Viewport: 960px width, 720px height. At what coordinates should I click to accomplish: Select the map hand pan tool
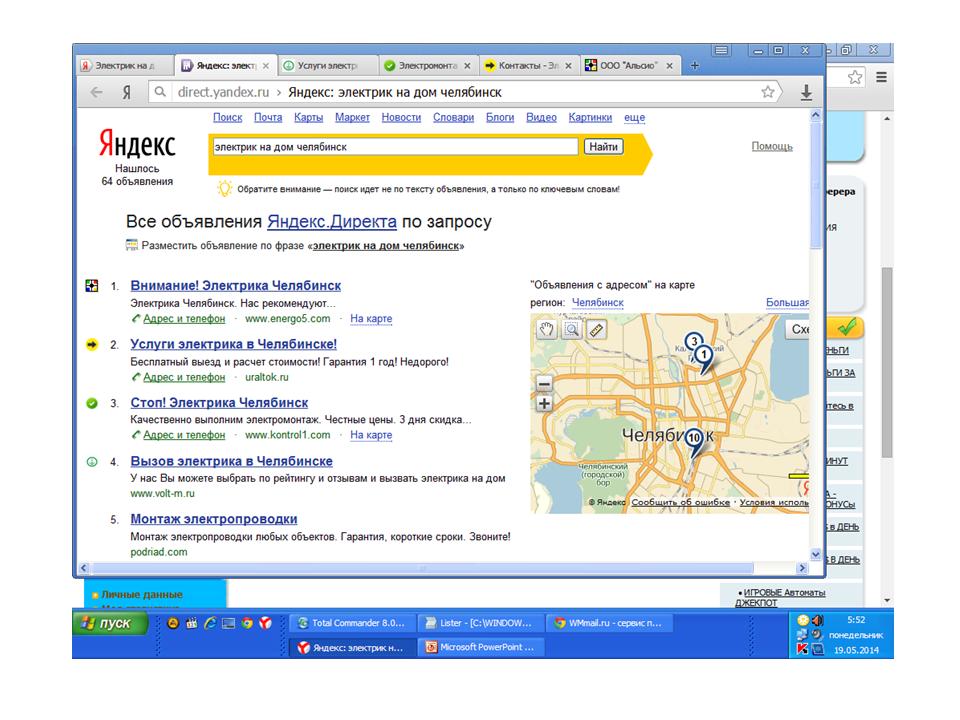point(546,330)
